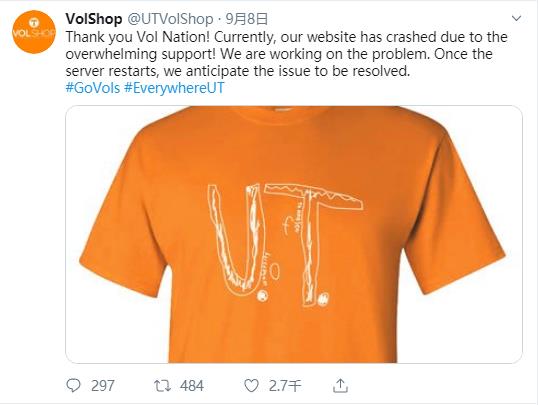Open the @UTVolShop handle
538x405 pixels.
point(170,19)
